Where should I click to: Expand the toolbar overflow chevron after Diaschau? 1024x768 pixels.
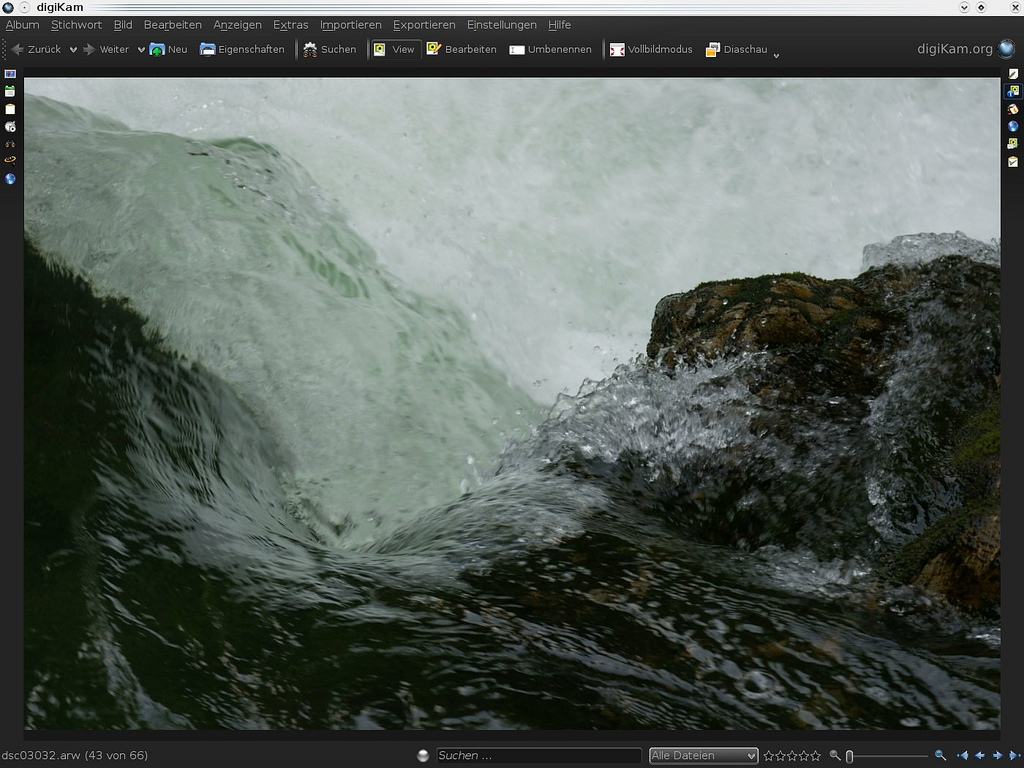tap(777, 54)
